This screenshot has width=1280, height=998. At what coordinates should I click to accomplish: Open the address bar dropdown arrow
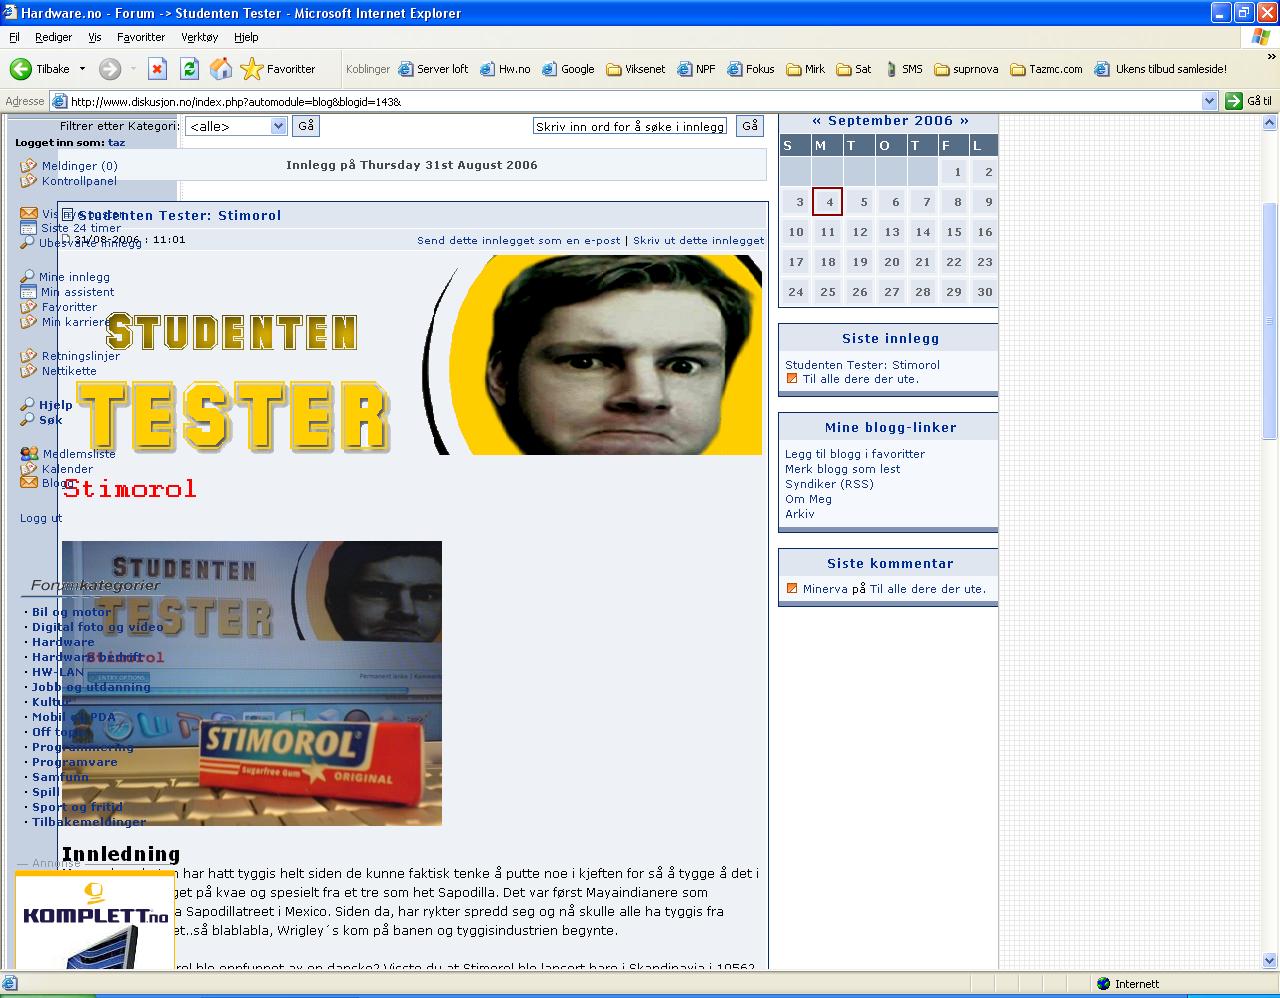(x=1209, y=101)
